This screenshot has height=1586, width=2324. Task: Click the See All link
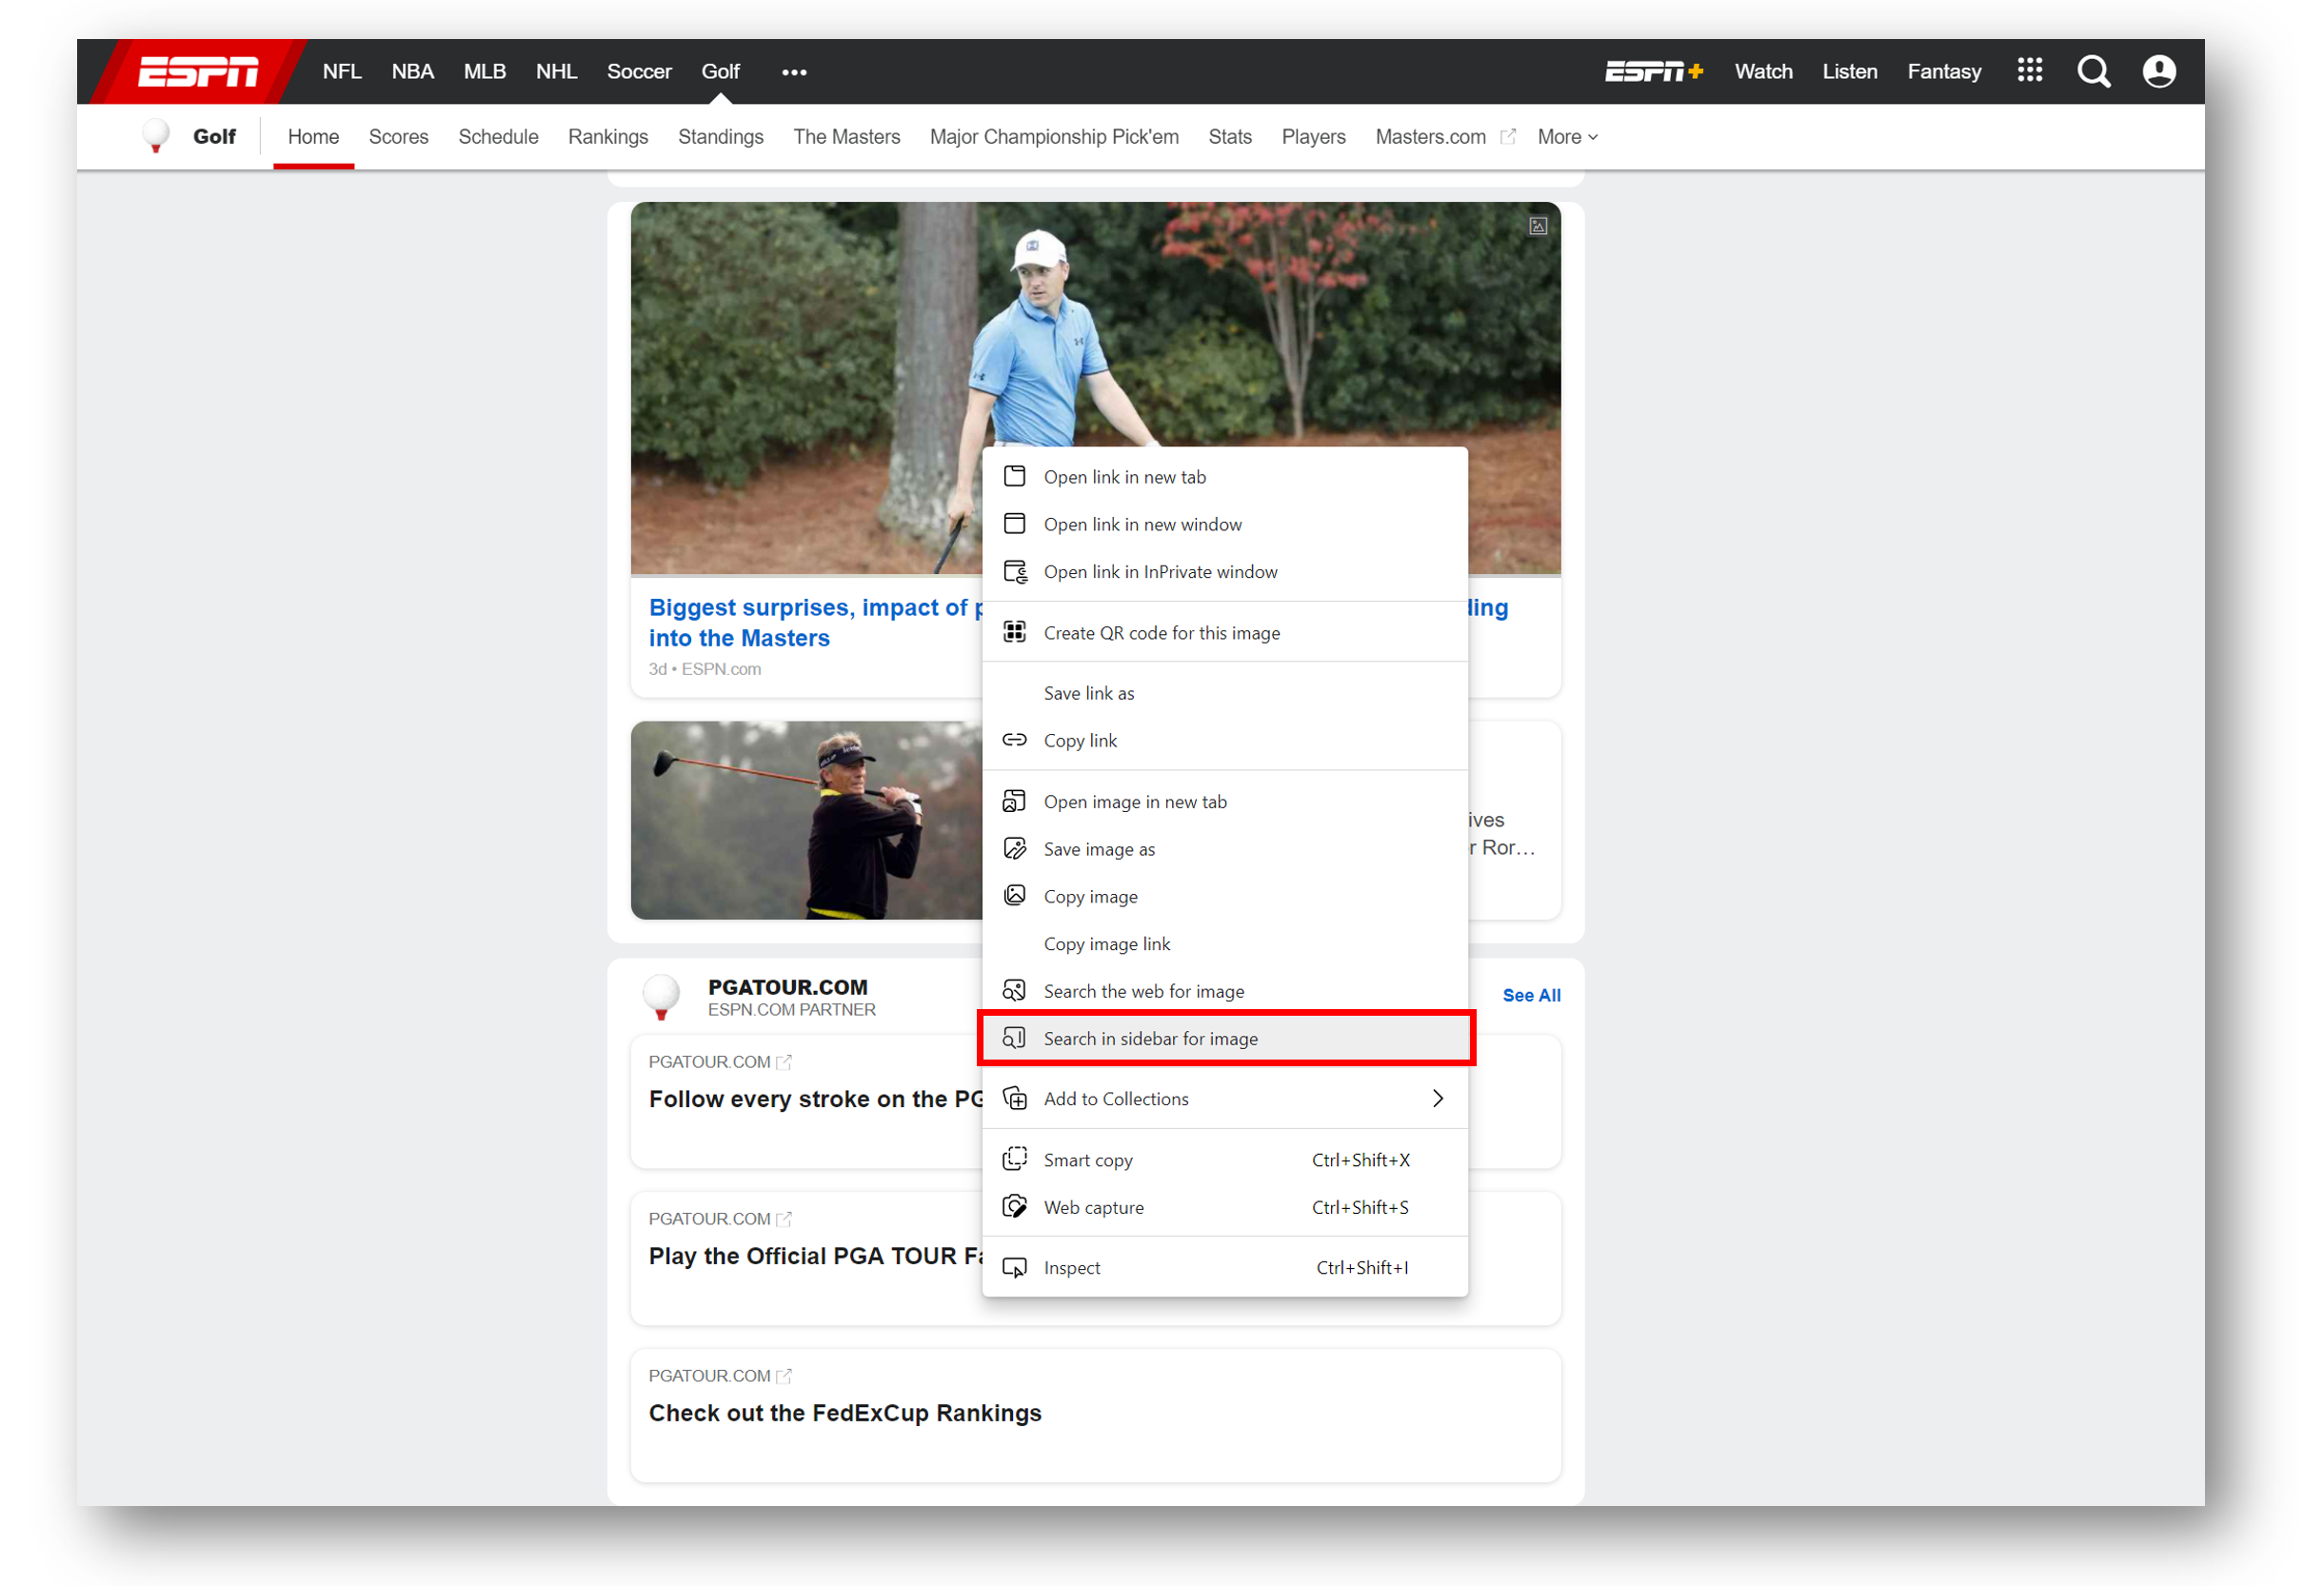(1531, 996)
